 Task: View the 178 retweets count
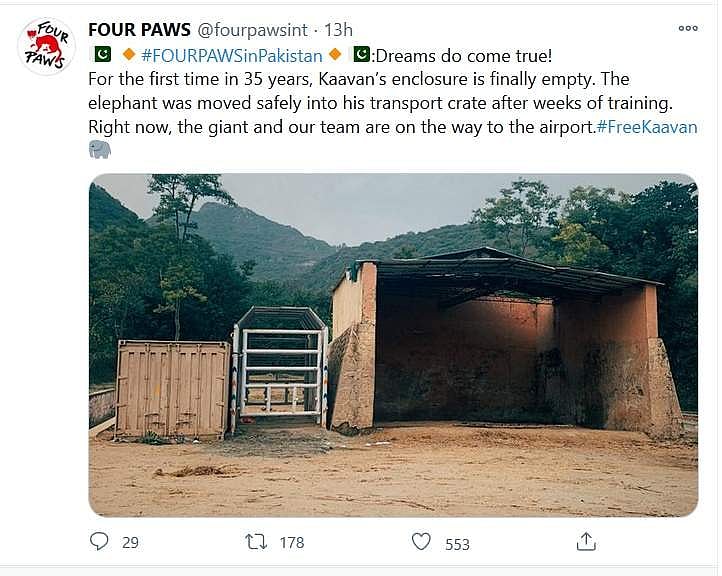coord(291,543)
